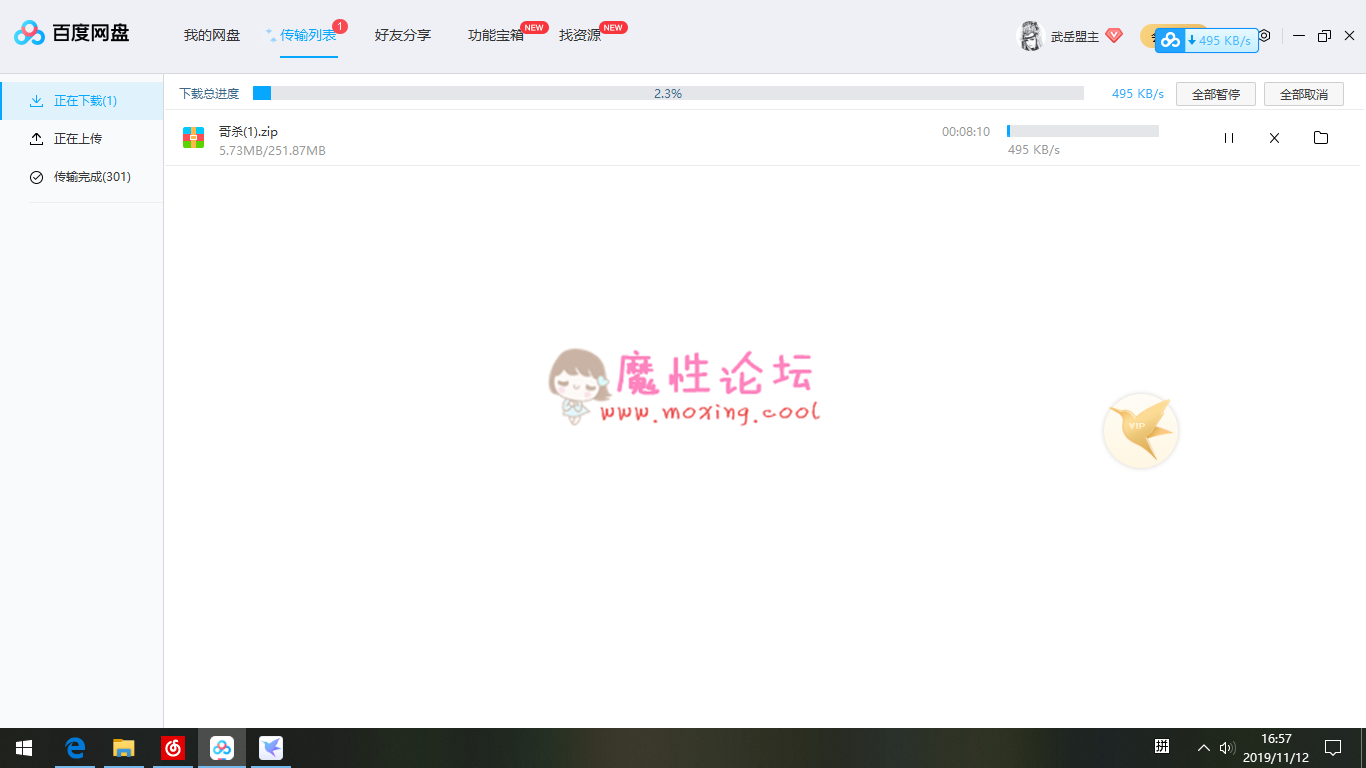The width and height of the screenshot is (1366, 768).
Task: Restore down the 百度网盘 window
Action: [1324, 36]
